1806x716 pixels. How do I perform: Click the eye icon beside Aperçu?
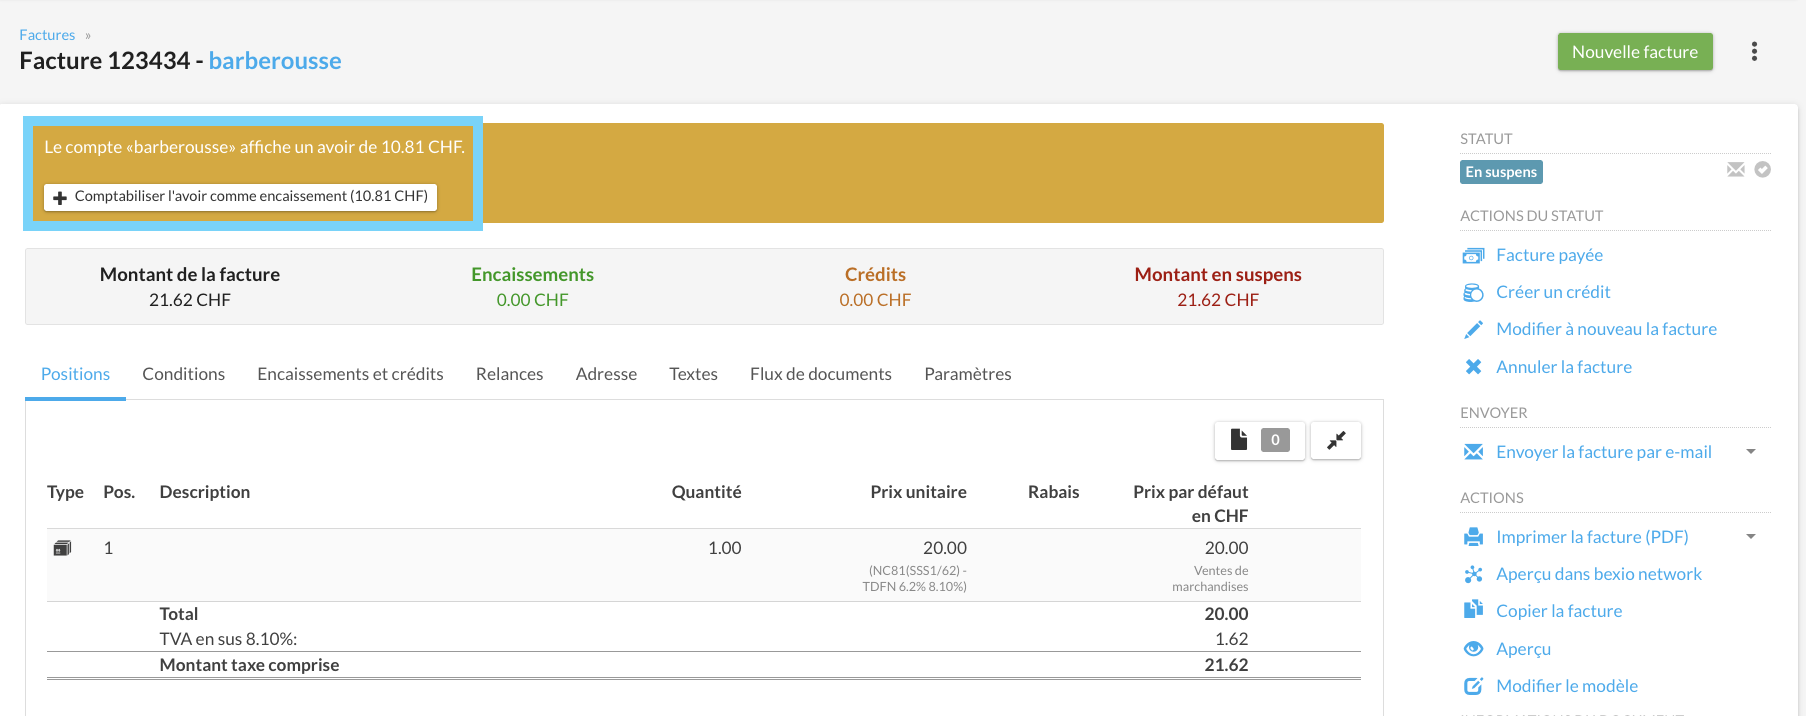tap(1473, 649)
